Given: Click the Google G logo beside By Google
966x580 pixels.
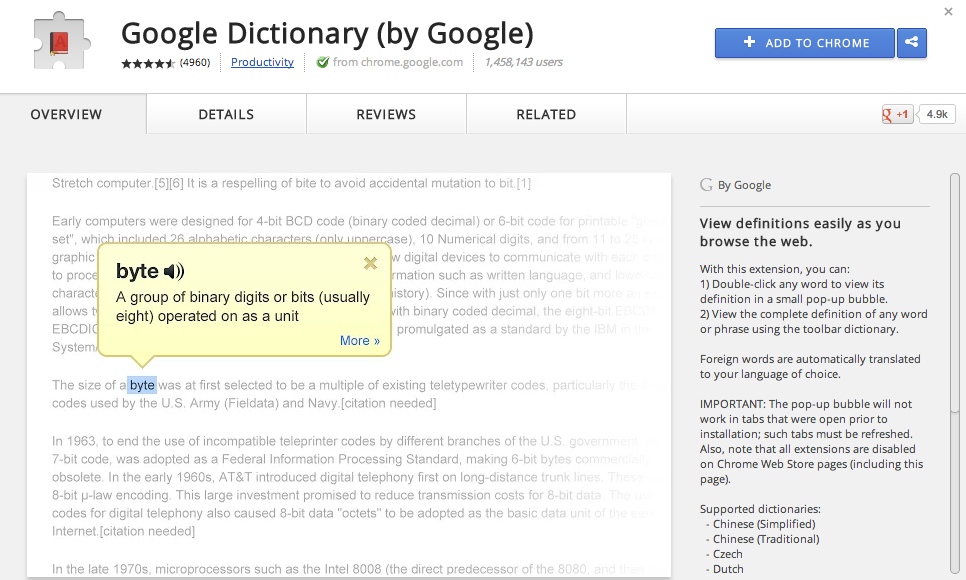Looking at the screenshot, I should 706,184.
